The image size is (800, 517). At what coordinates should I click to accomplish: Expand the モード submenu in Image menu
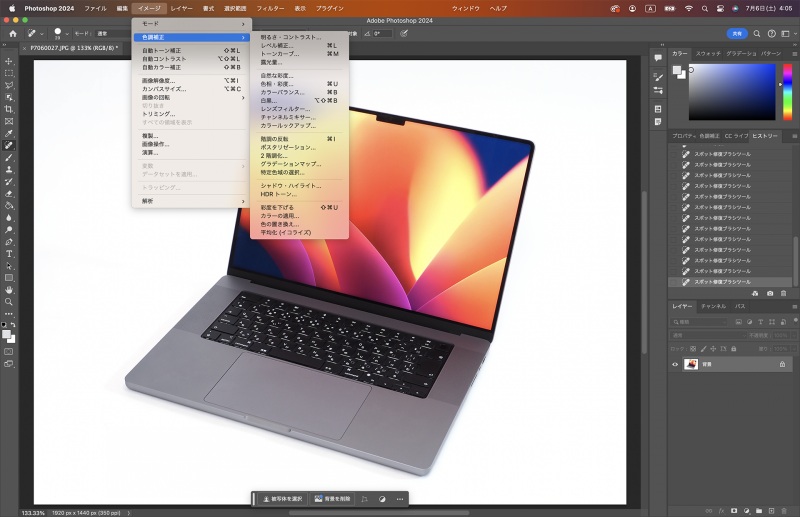(x=191, y=24)
